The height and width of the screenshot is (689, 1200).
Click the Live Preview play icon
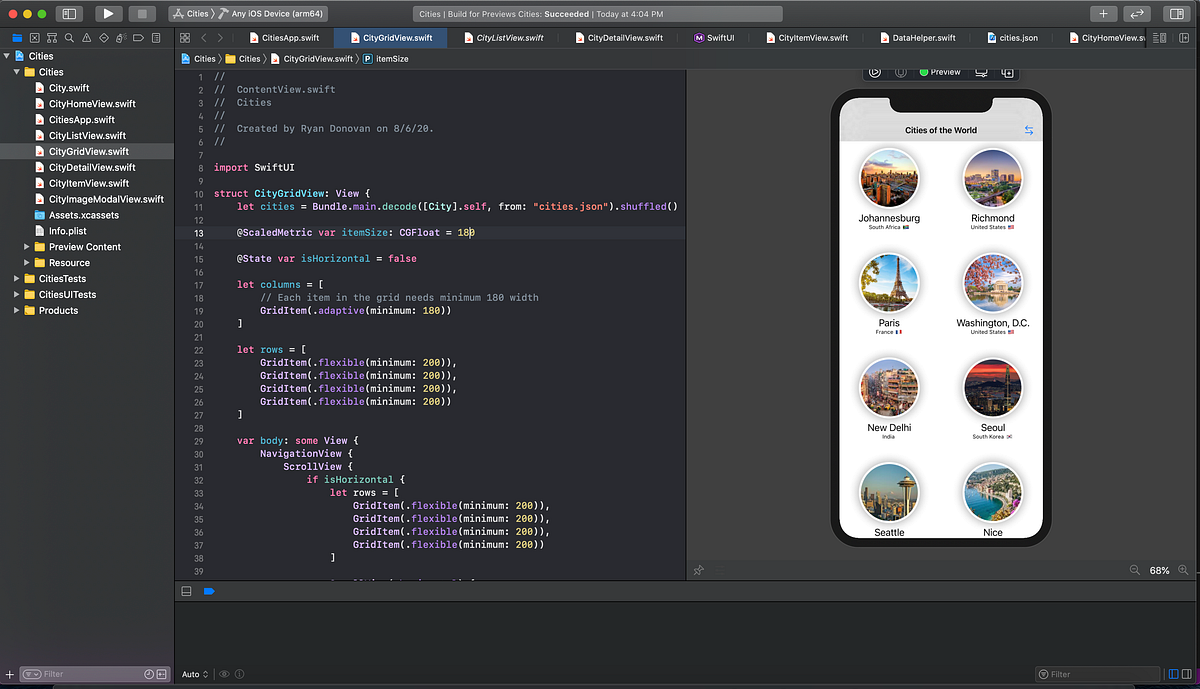875,72
